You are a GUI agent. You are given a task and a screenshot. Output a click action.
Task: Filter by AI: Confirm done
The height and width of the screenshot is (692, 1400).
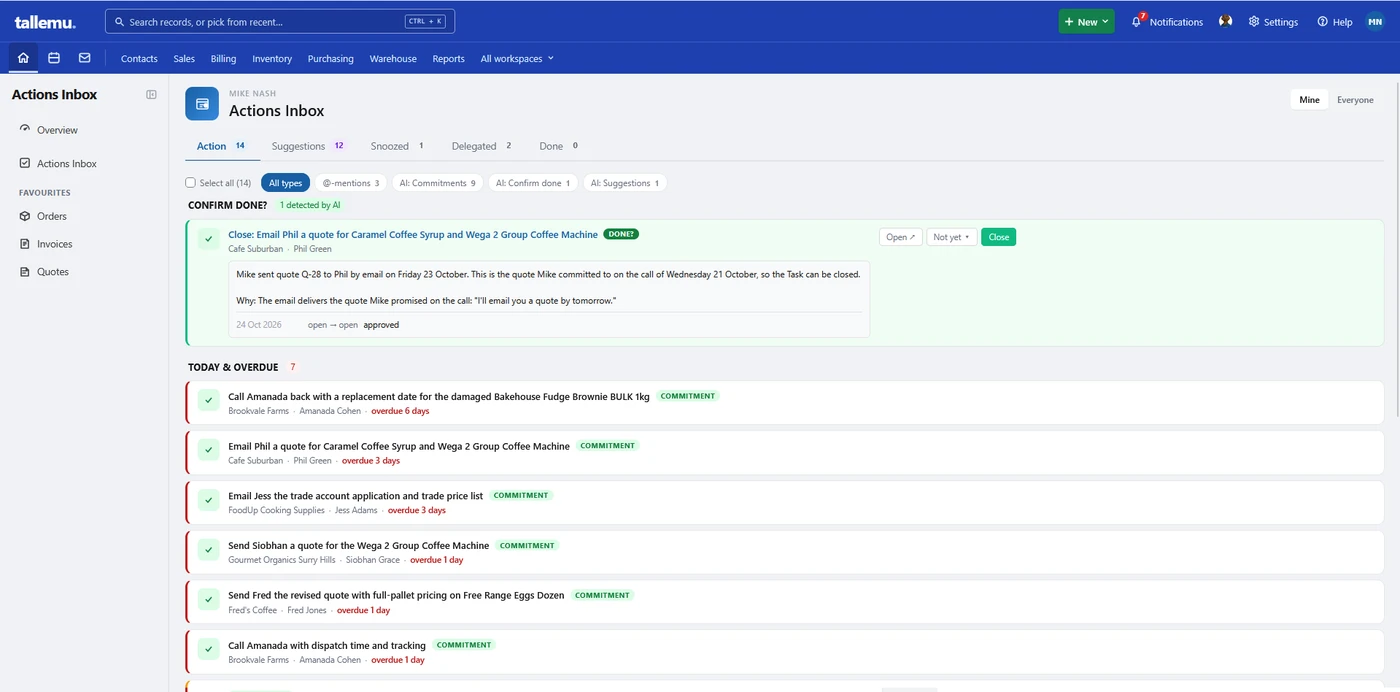tap(533, 183)
